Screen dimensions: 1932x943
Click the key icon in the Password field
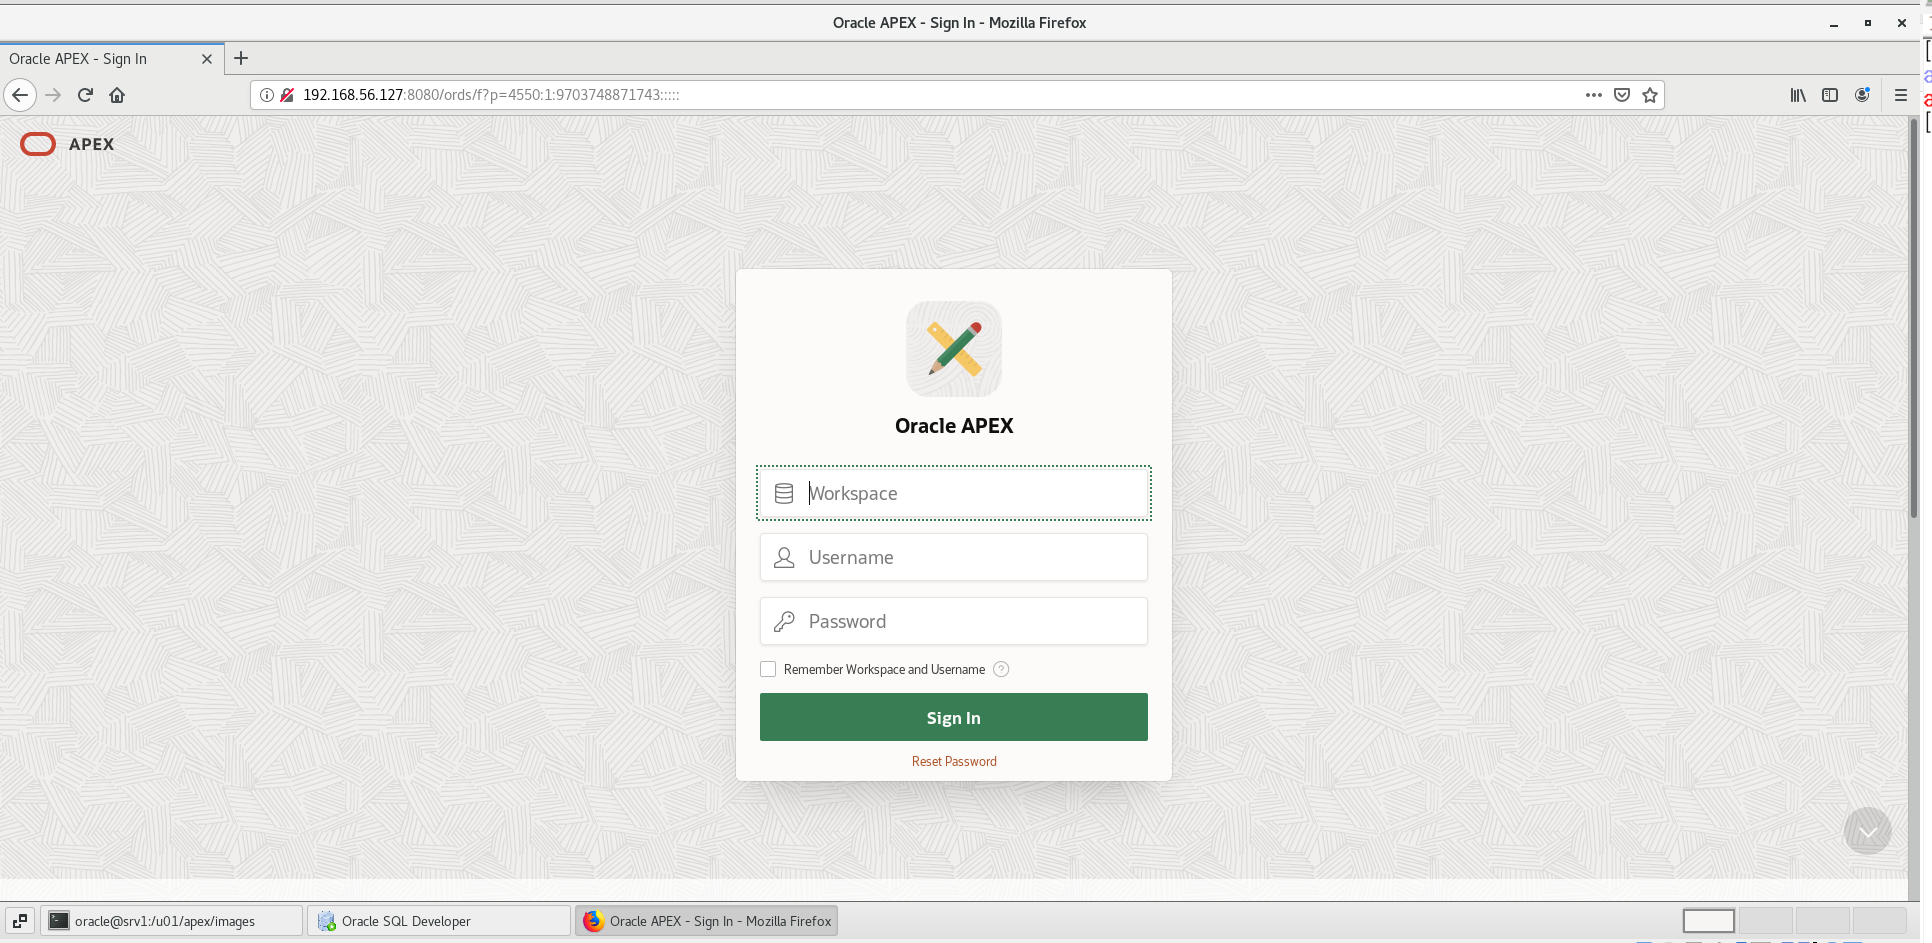click(x=784, y=621)
